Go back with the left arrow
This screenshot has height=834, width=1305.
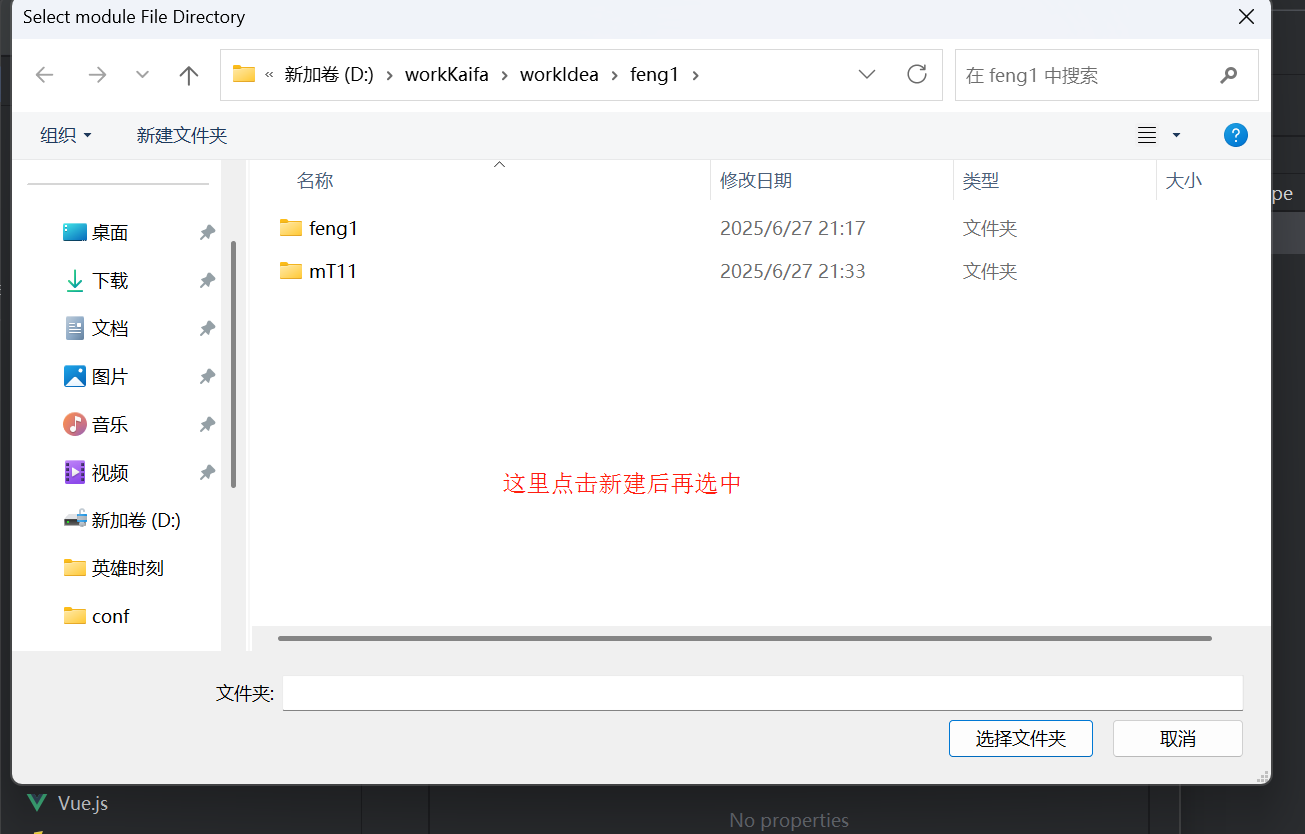coord(44,75)
